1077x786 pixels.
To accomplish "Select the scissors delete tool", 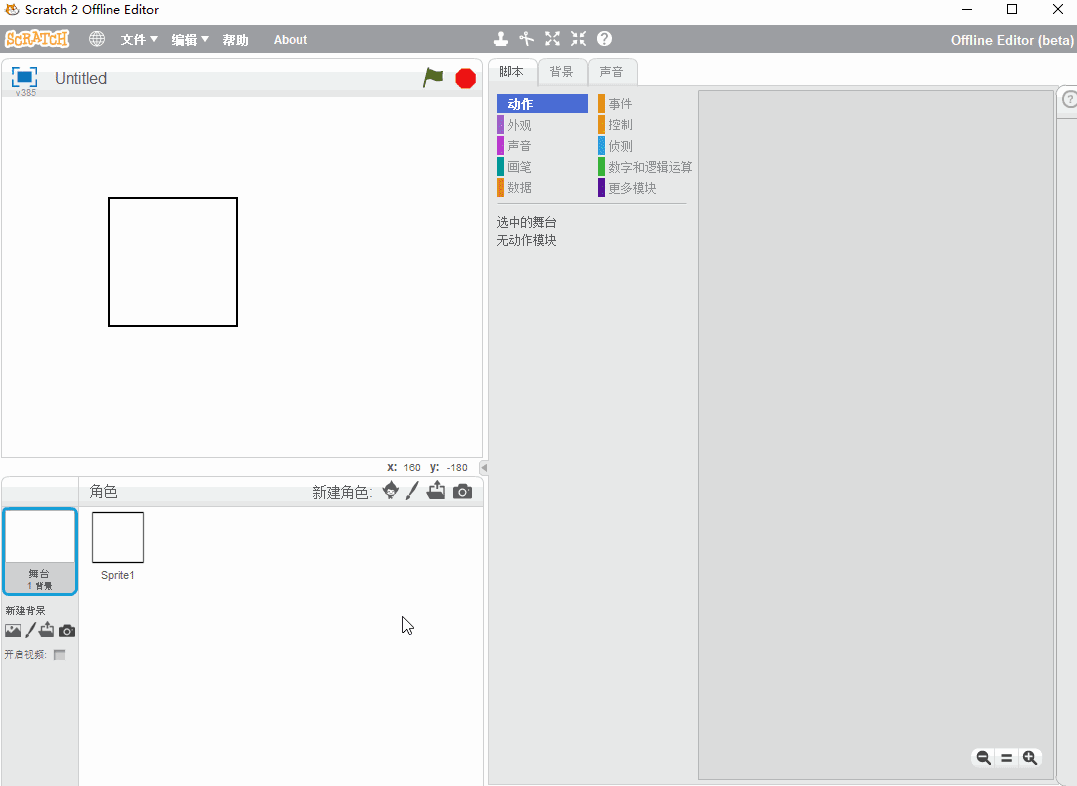I will pos(527,39).
